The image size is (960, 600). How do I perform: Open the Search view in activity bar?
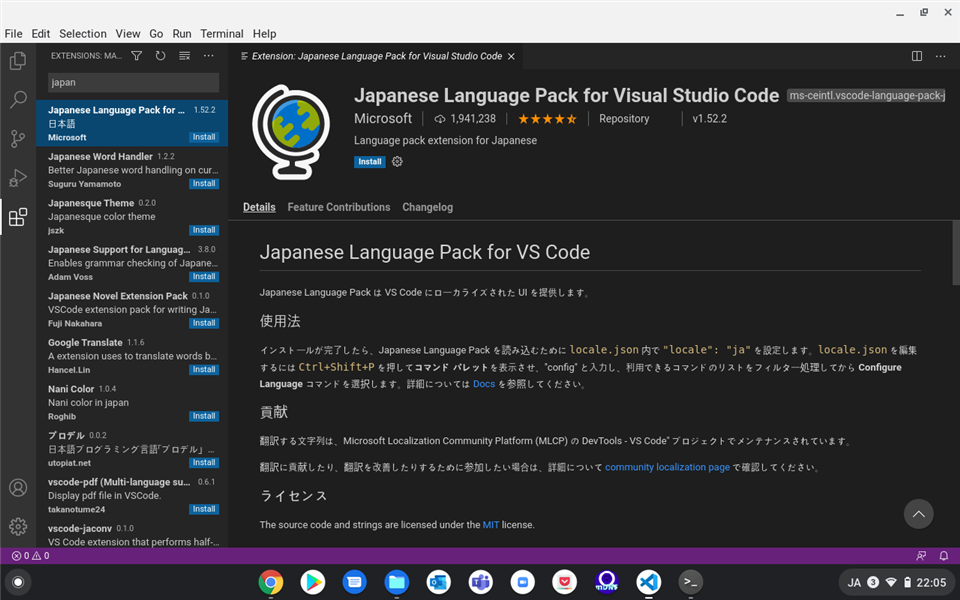coord(18,99)
